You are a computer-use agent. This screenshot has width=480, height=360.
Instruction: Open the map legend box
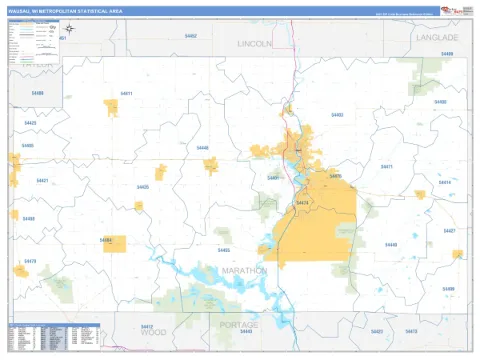[x=34, y=42]
